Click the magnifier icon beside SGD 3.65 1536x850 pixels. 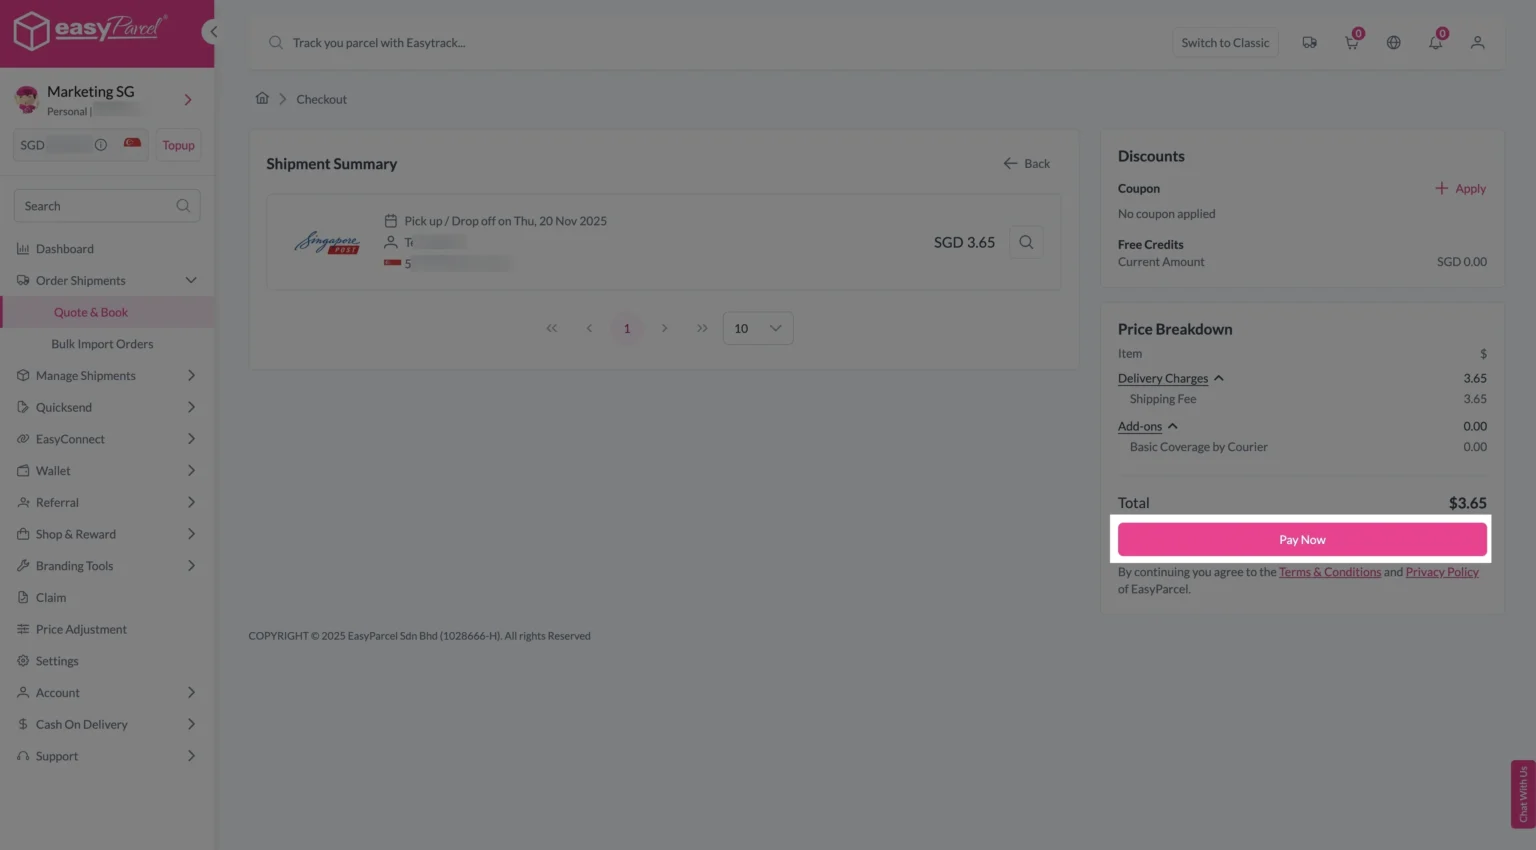1026,242
